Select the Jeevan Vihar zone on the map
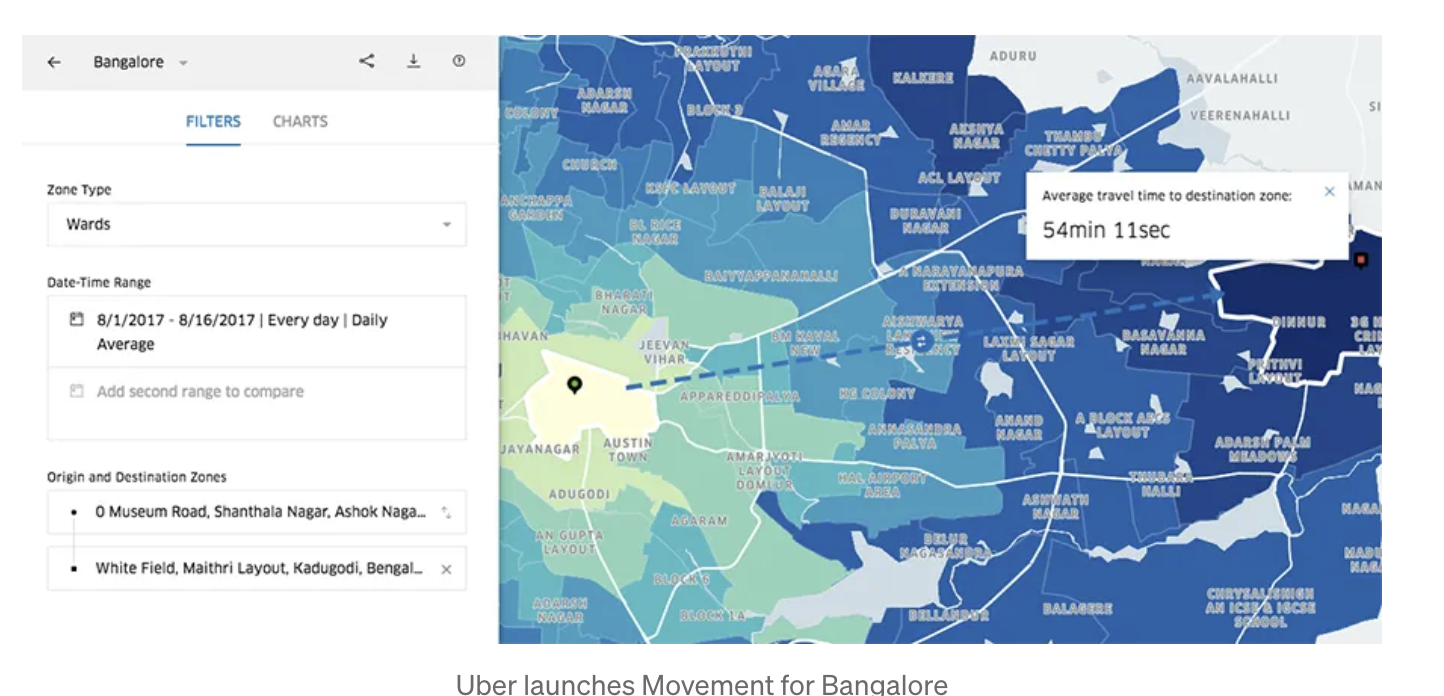This screenshot has width=1444, height=696. pos(667,352)
